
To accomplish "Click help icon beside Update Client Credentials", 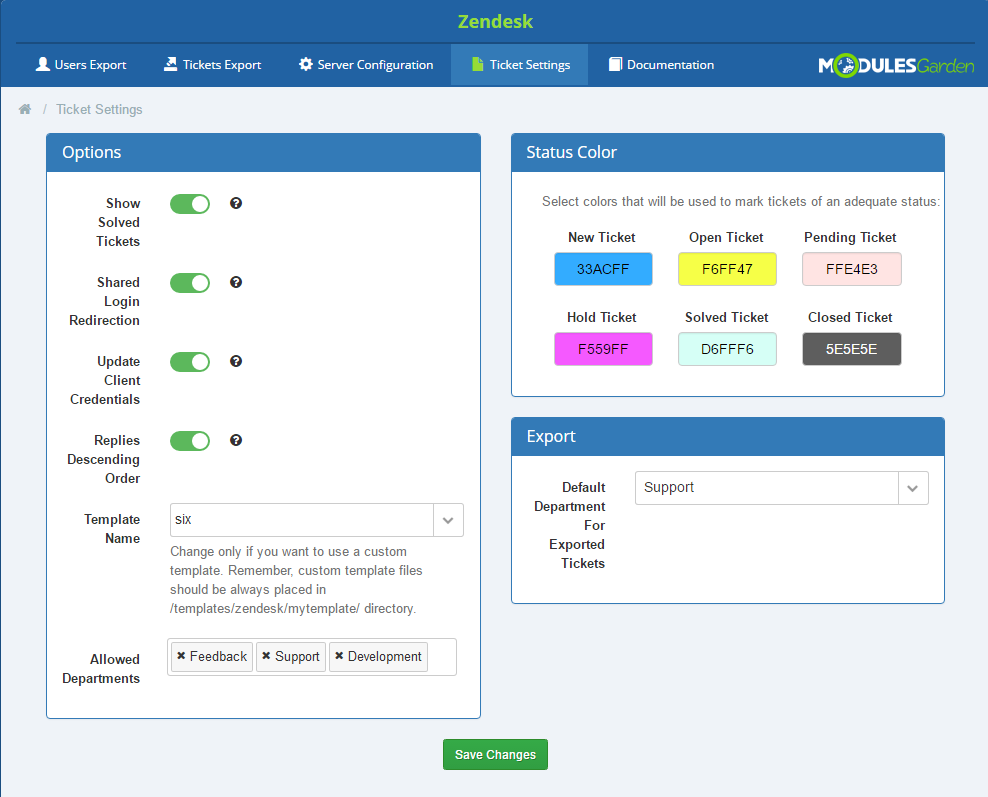I will point(236,361).
